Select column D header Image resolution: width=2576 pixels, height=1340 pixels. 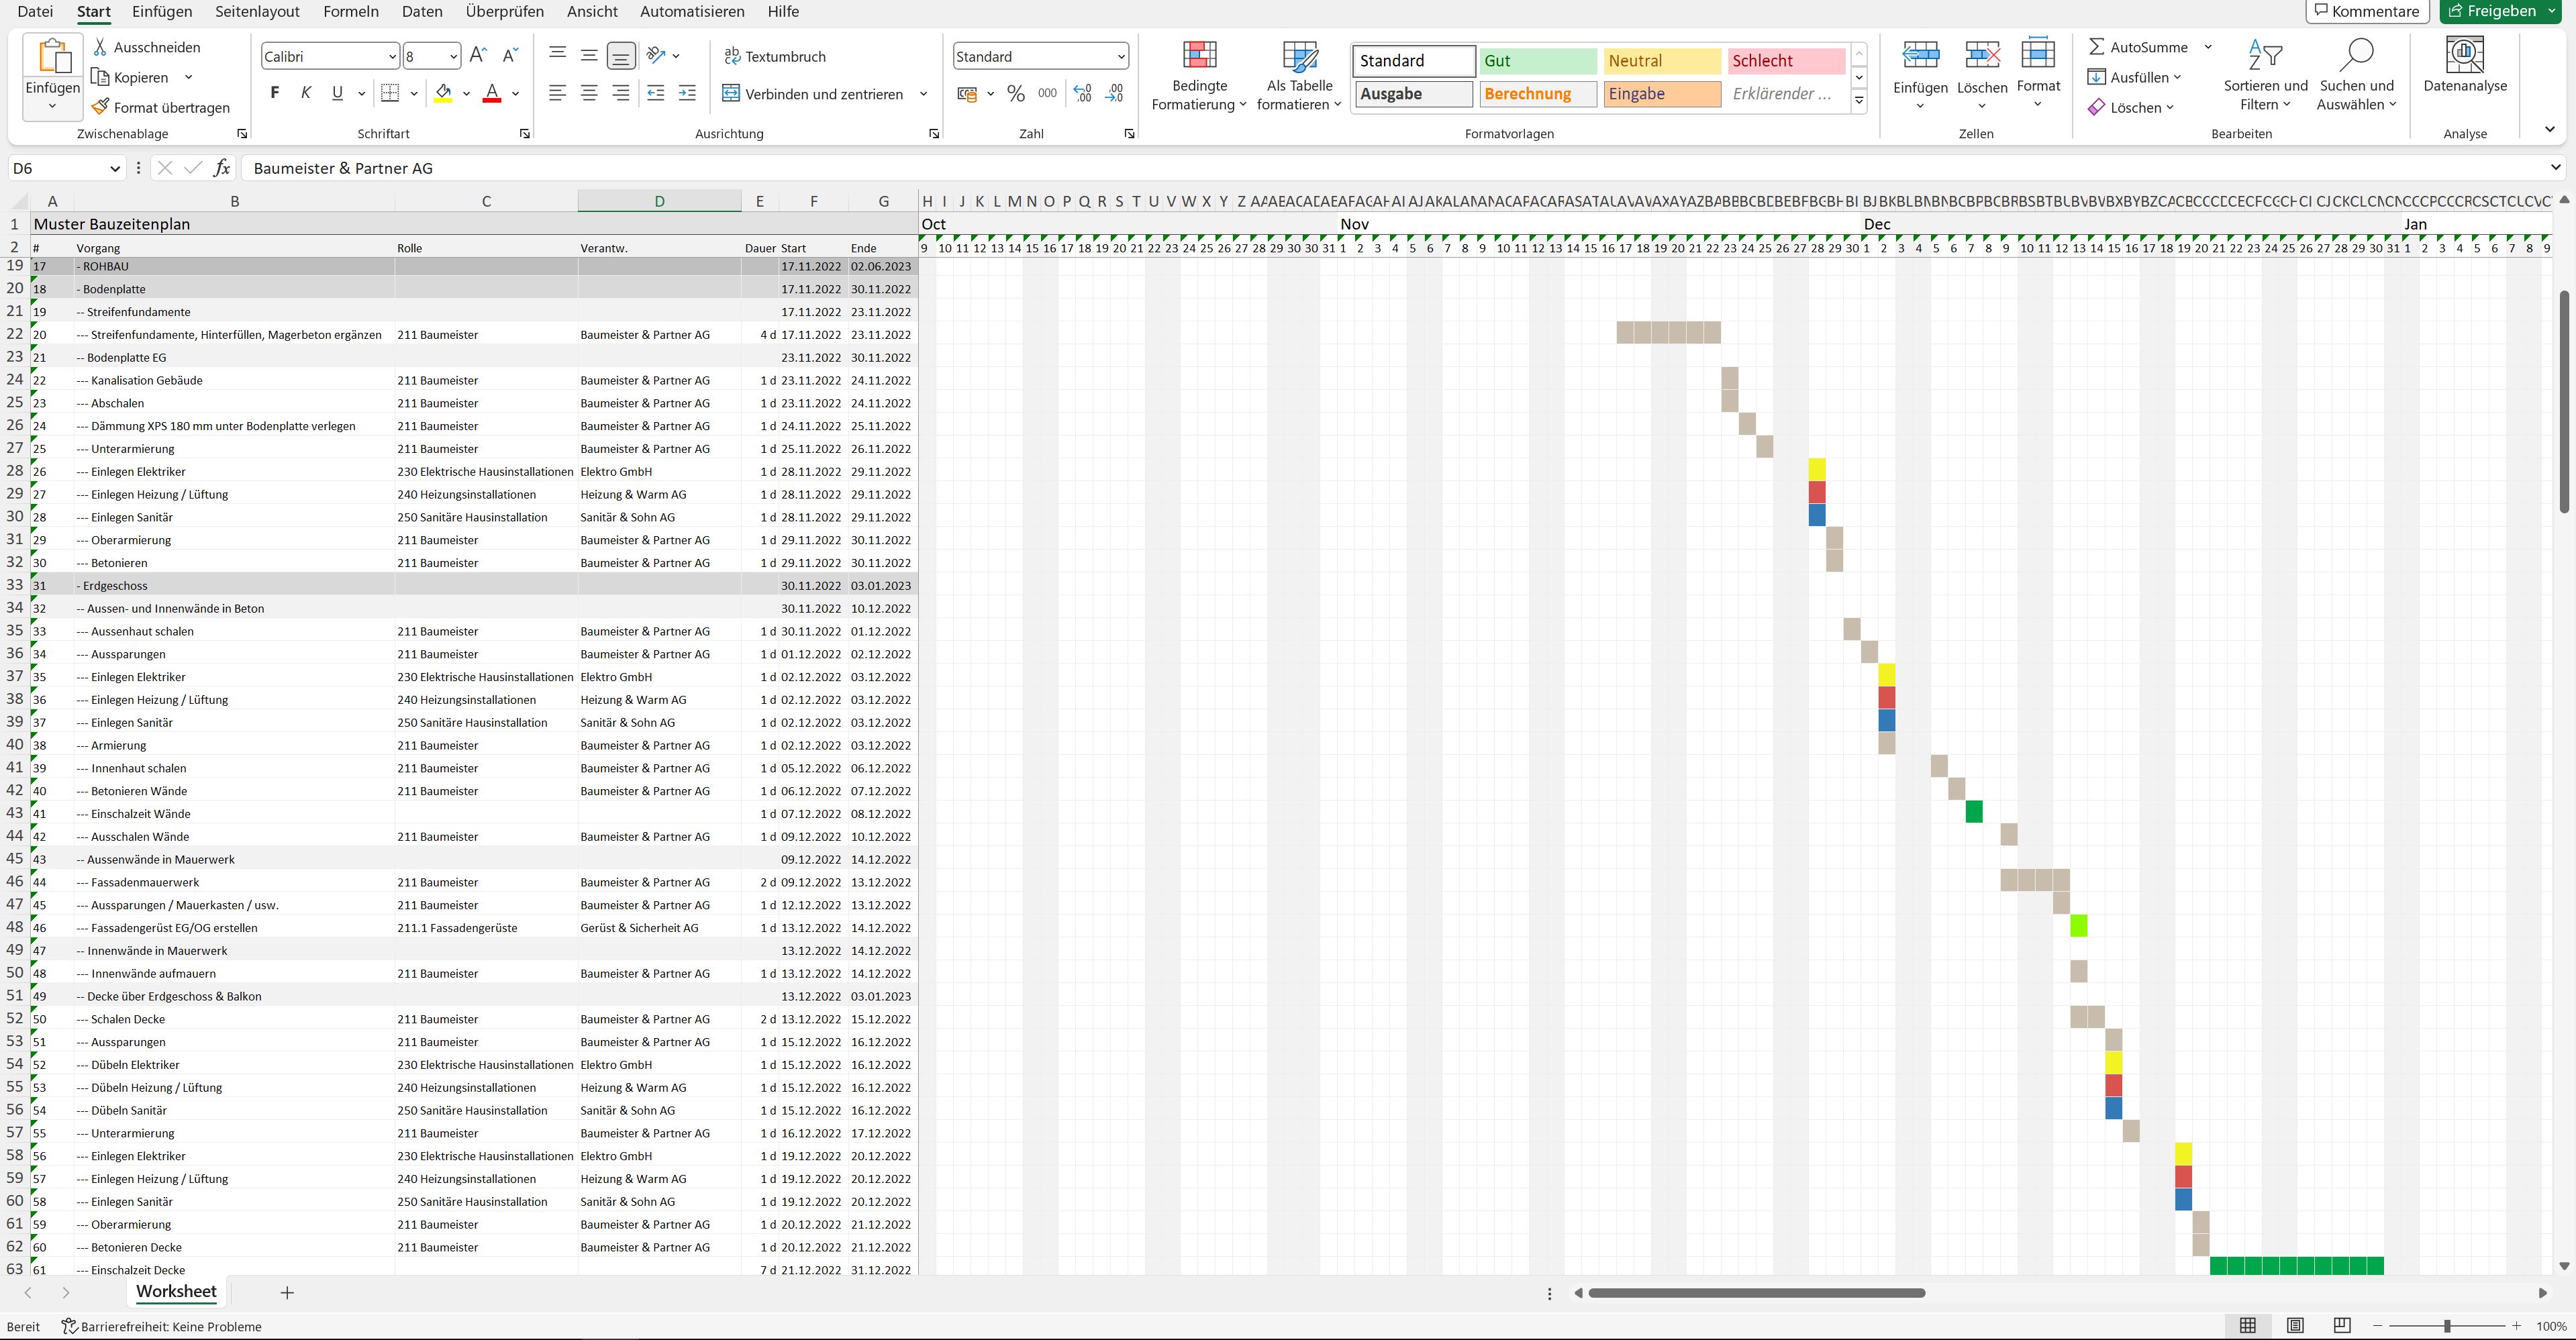pos(659,201)
